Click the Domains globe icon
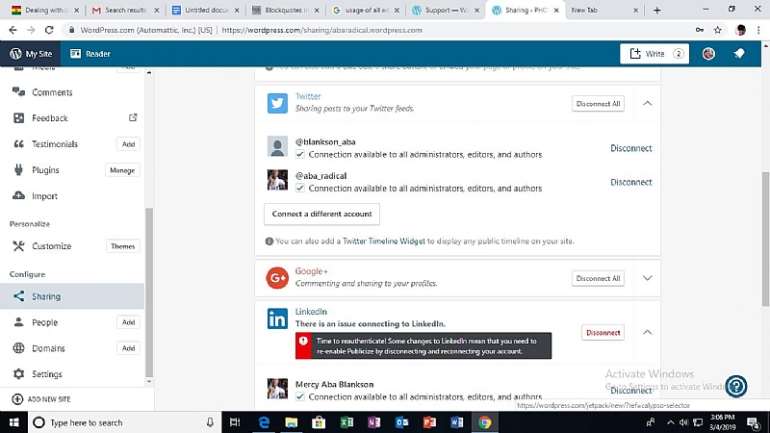The image size is (770, 433). (x=19, y=348)
